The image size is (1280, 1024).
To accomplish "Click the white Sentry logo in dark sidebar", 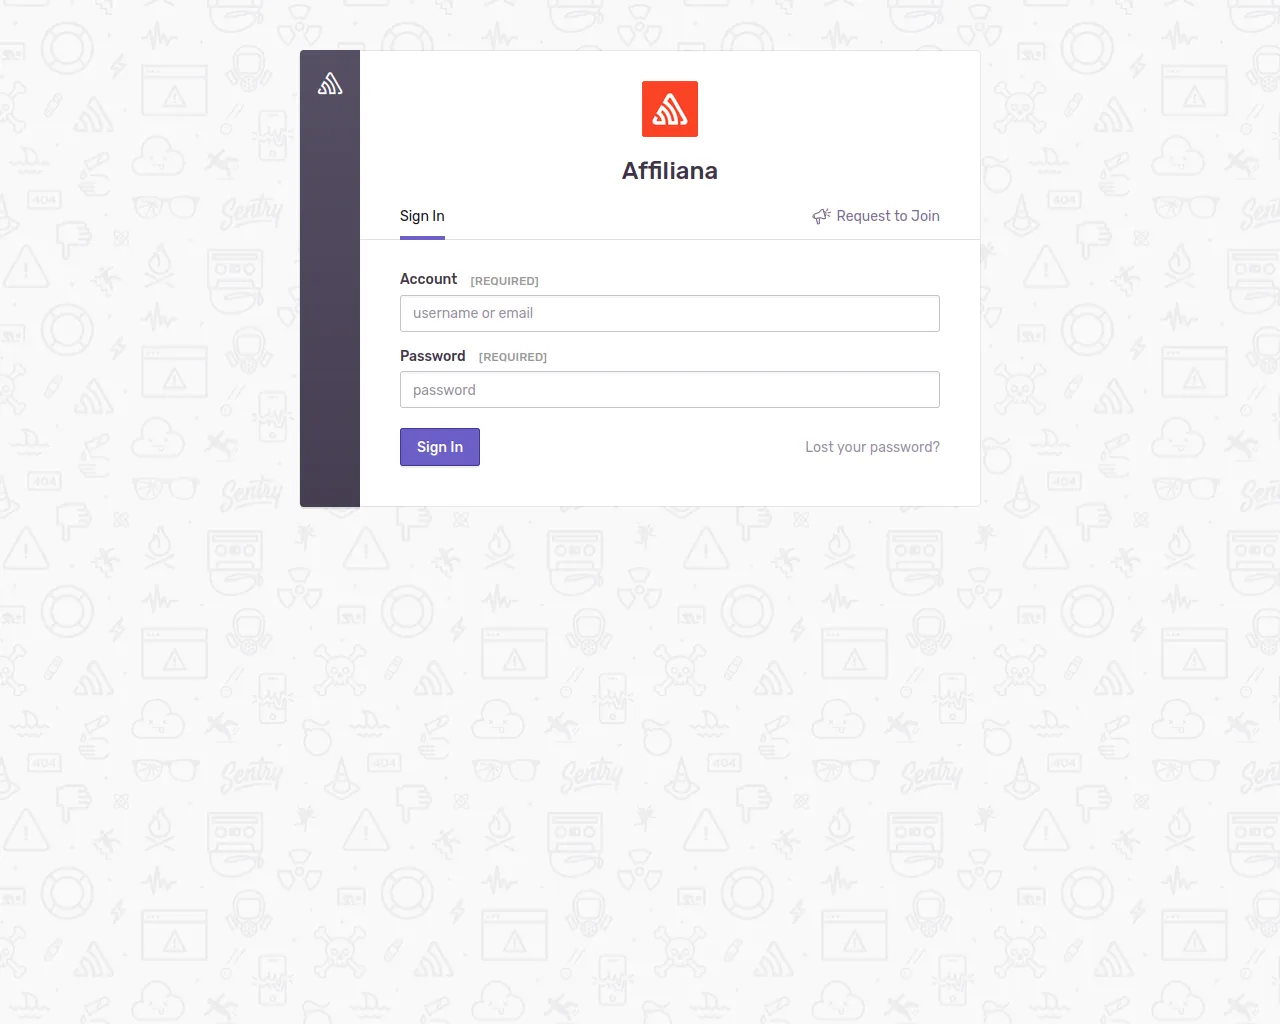I will point(330,84).
